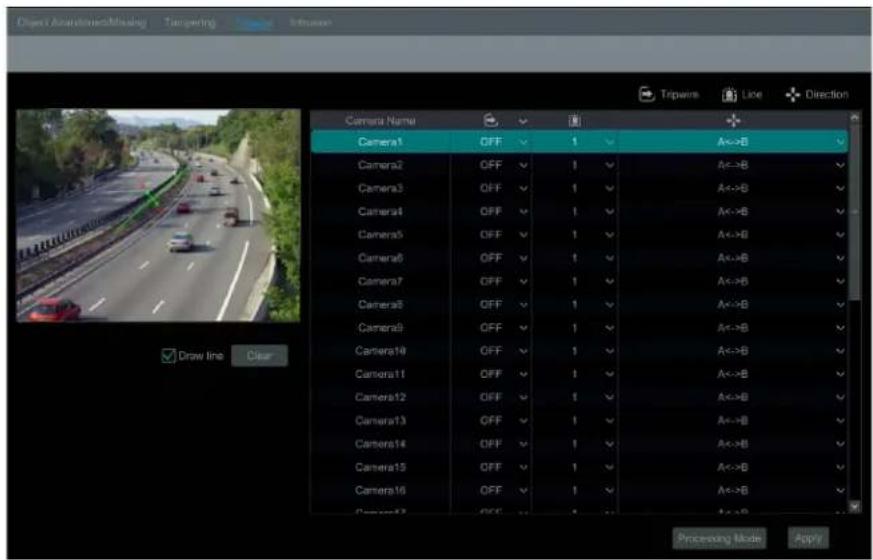Click the camera preview image
This screenshot has height=560, width=873.
[158, 215]
